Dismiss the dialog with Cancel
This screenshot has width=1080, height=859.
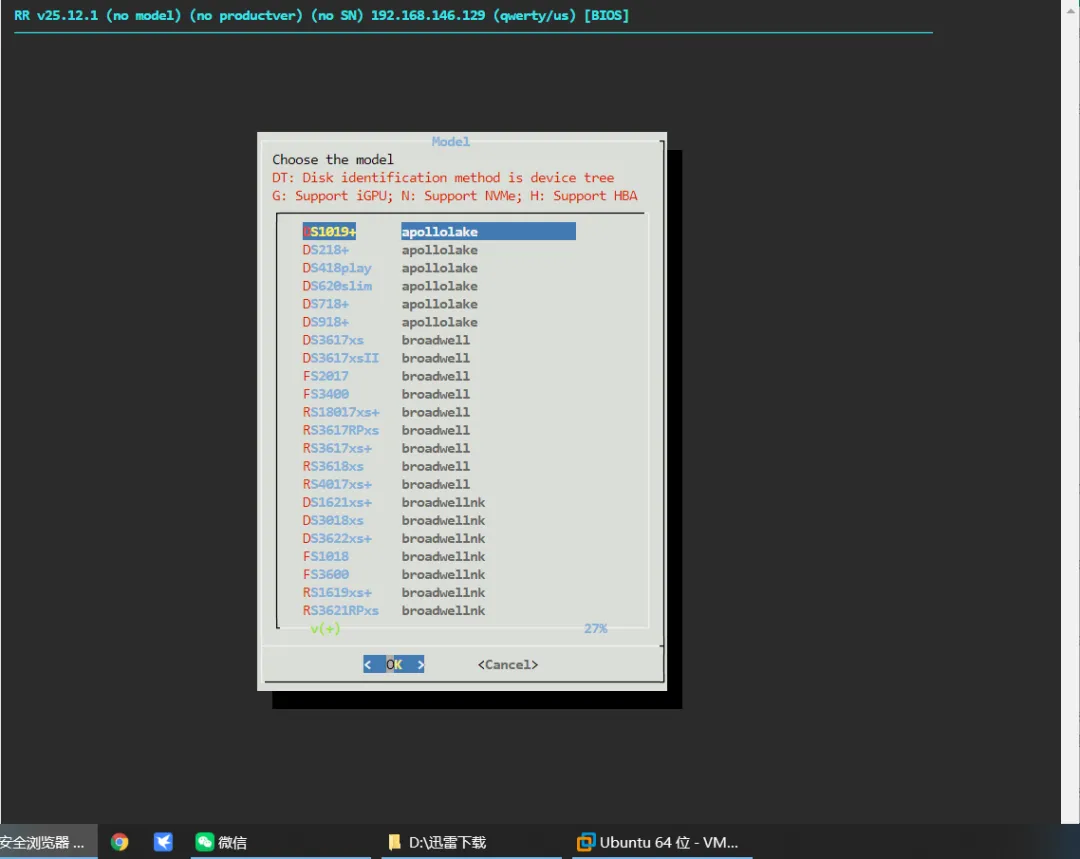[x=508, y=664]
